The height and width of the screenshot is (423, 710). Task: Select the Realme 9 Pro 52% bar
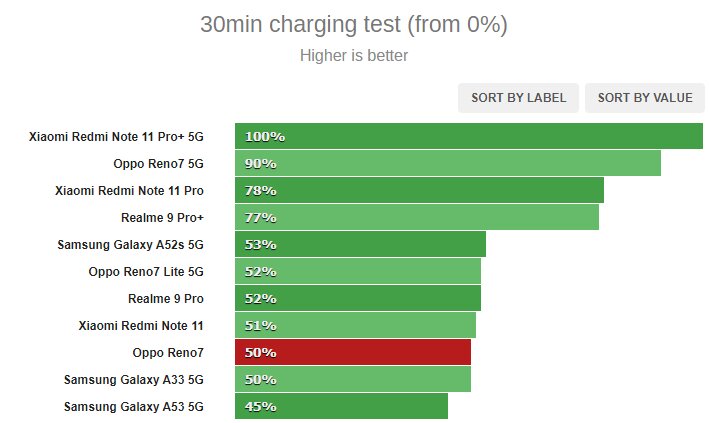tap(358, 298)
